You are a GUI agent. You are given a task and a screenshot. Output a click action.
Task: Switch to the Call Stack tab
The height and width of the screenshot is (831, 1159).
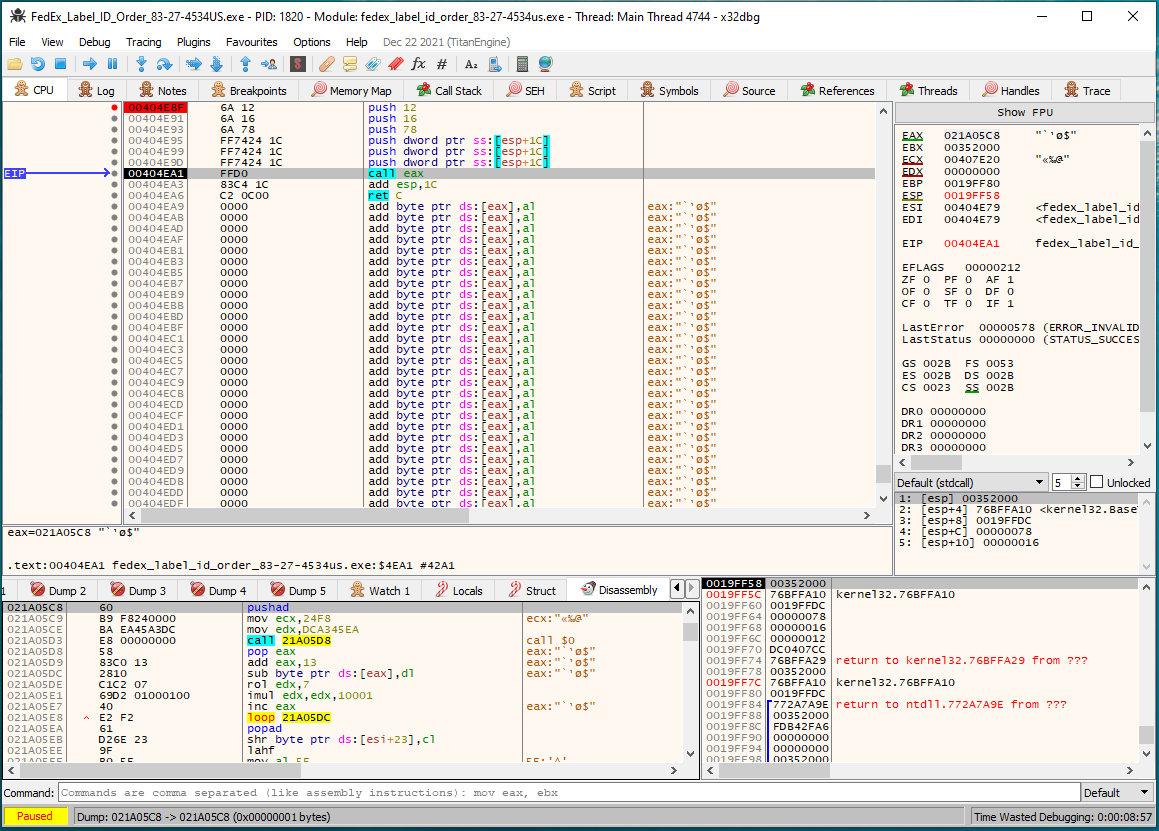point(449,90)
